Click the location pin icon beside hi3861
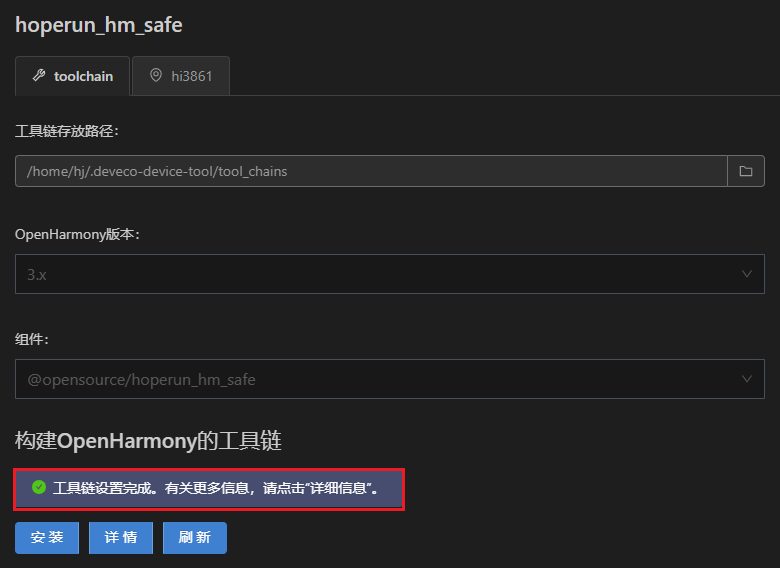 pos(156,75)
